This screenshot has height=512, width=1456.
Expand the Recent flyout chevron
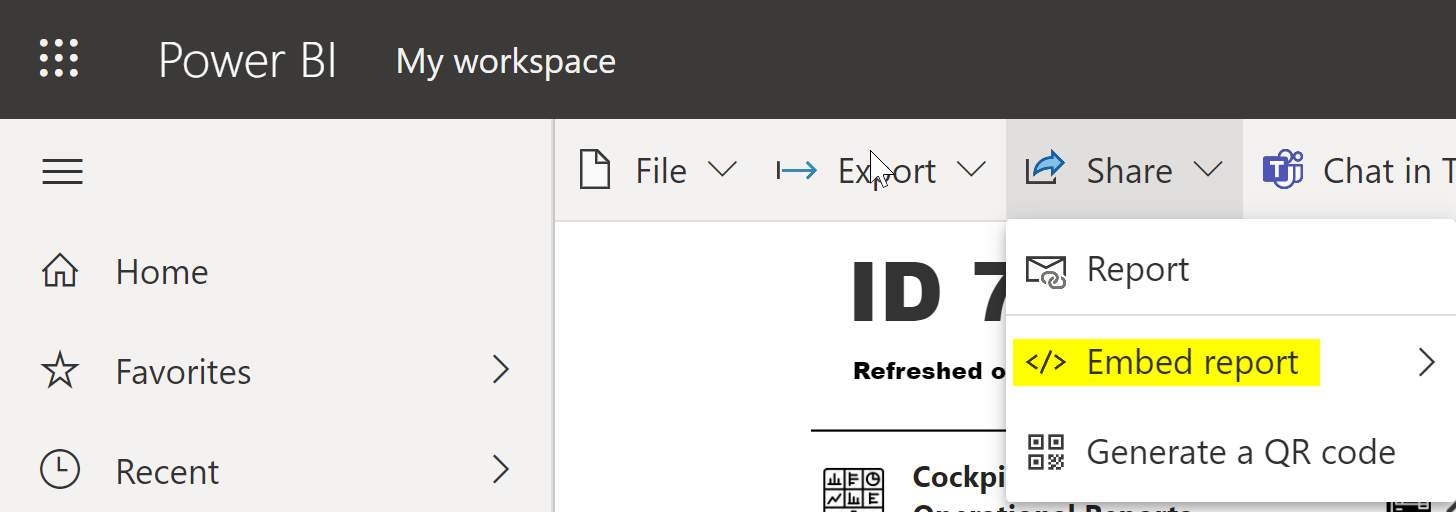(x=502, y=469)
